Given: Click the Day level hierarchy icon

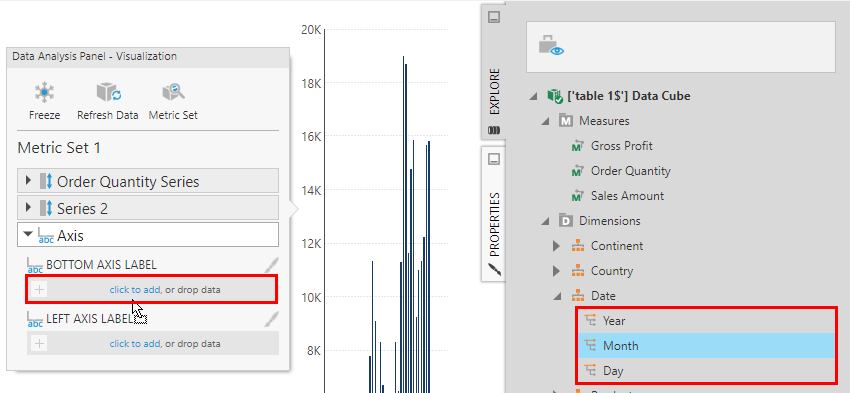Looking at the screenshot, I should point(590,370).
